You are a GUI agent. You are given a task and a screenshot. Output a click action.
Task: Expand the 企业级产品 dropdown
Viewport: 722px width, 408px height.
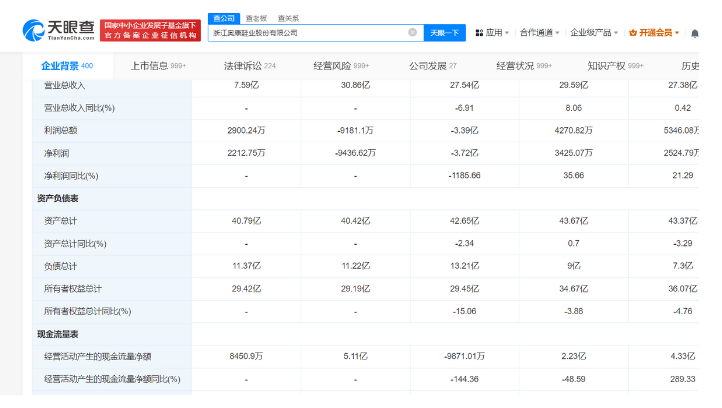click(592, 32)
